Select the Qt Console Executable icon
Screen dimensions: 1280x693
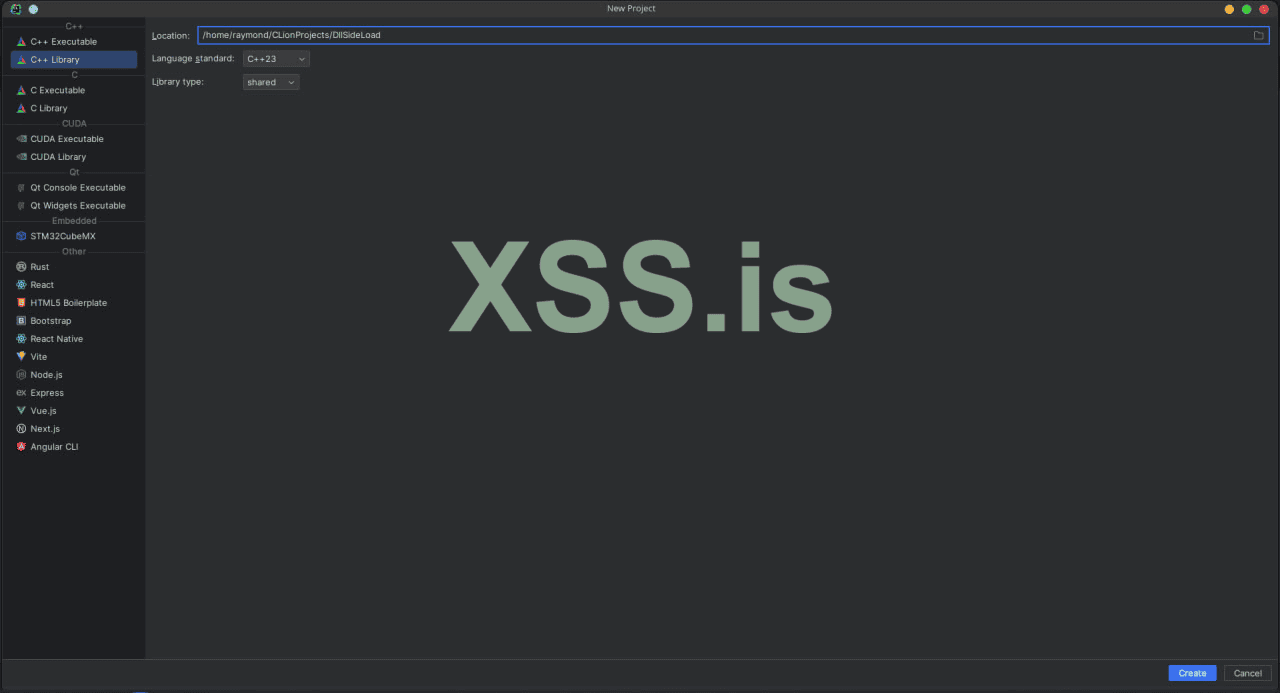coord(21,188)
